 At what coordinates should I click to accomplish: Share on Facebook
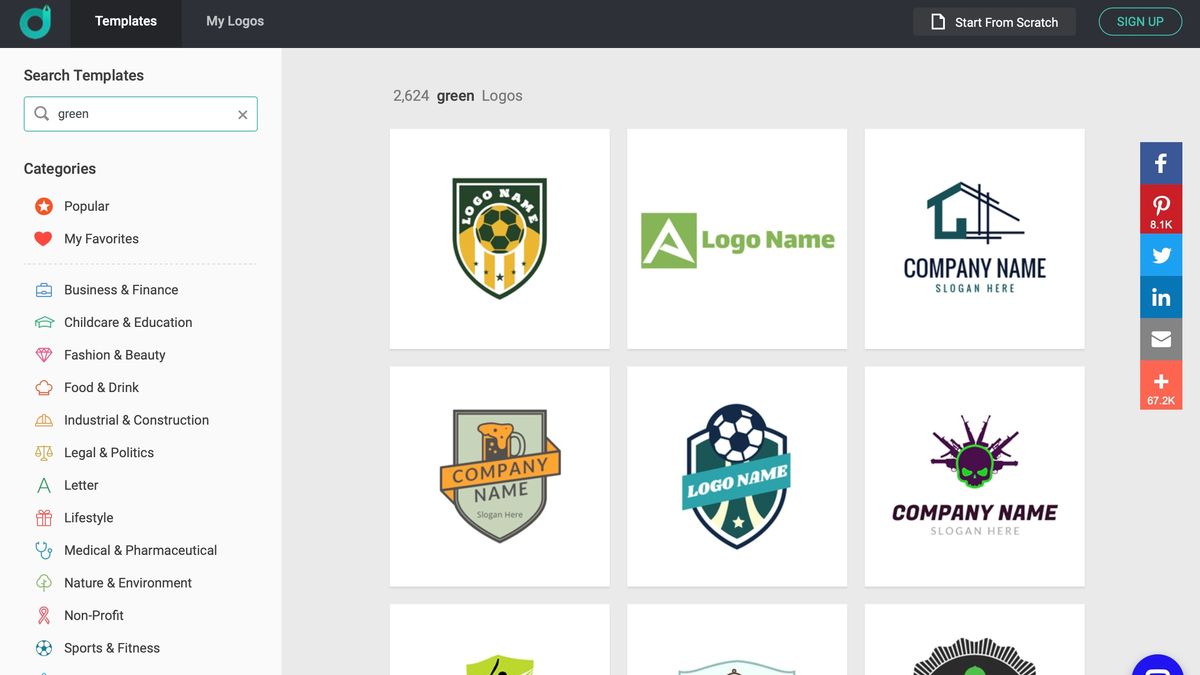tap(1161, 164)
